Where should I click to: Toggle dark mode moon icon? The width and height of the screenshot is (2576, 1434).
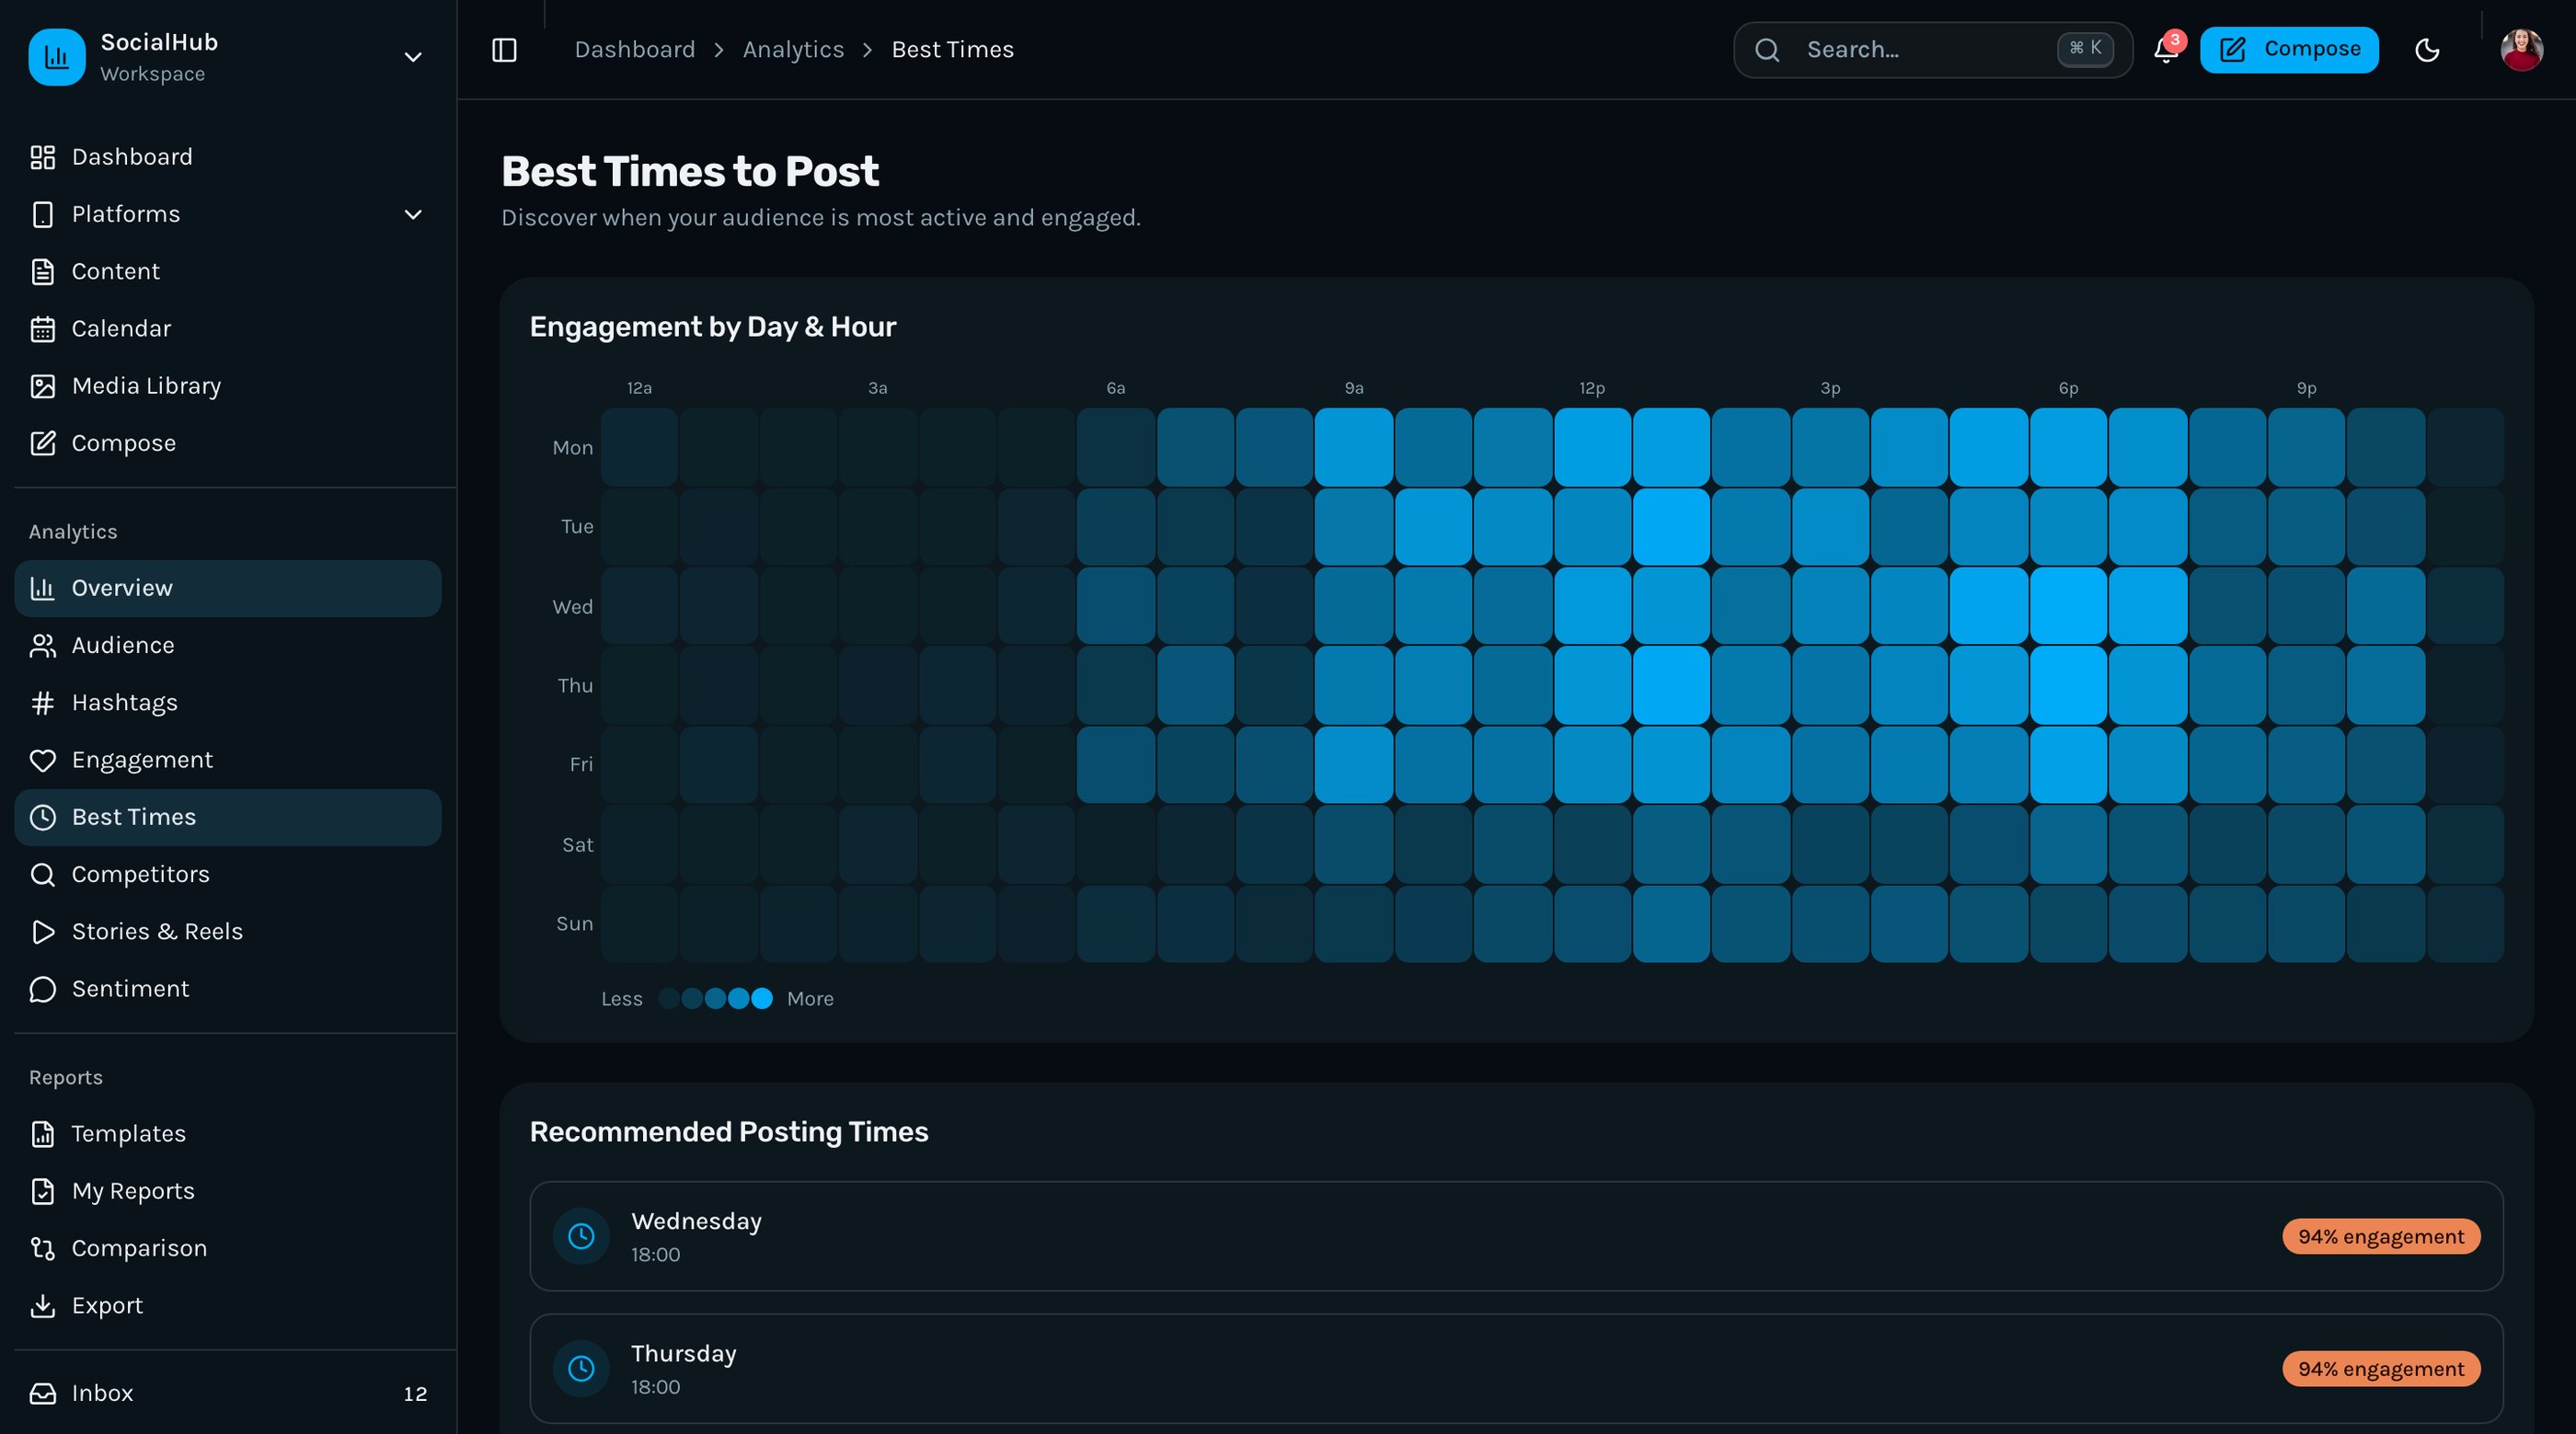pyautogui.click(x=2427, y=50)
